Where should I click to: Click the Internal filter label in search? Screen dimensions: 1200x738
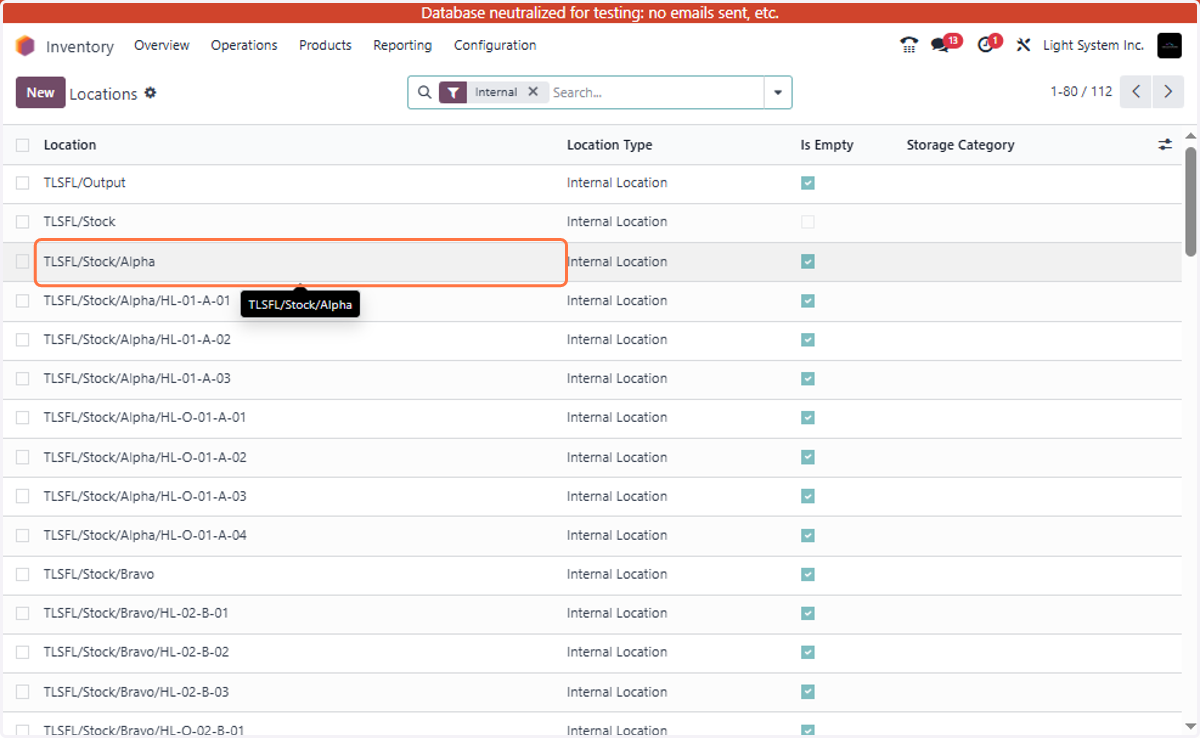(x=496, y=92)
